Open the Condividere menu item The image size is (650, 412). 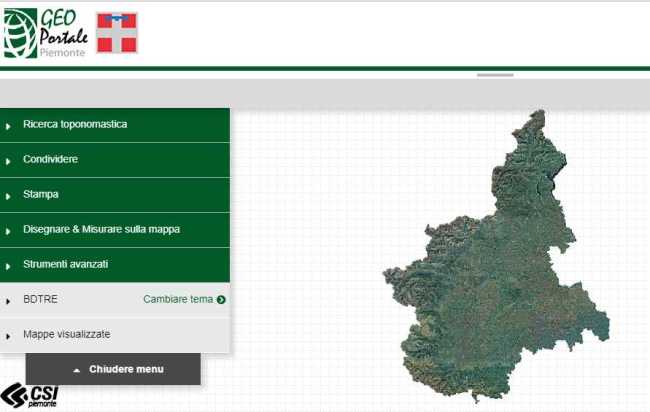pos(50,160)
